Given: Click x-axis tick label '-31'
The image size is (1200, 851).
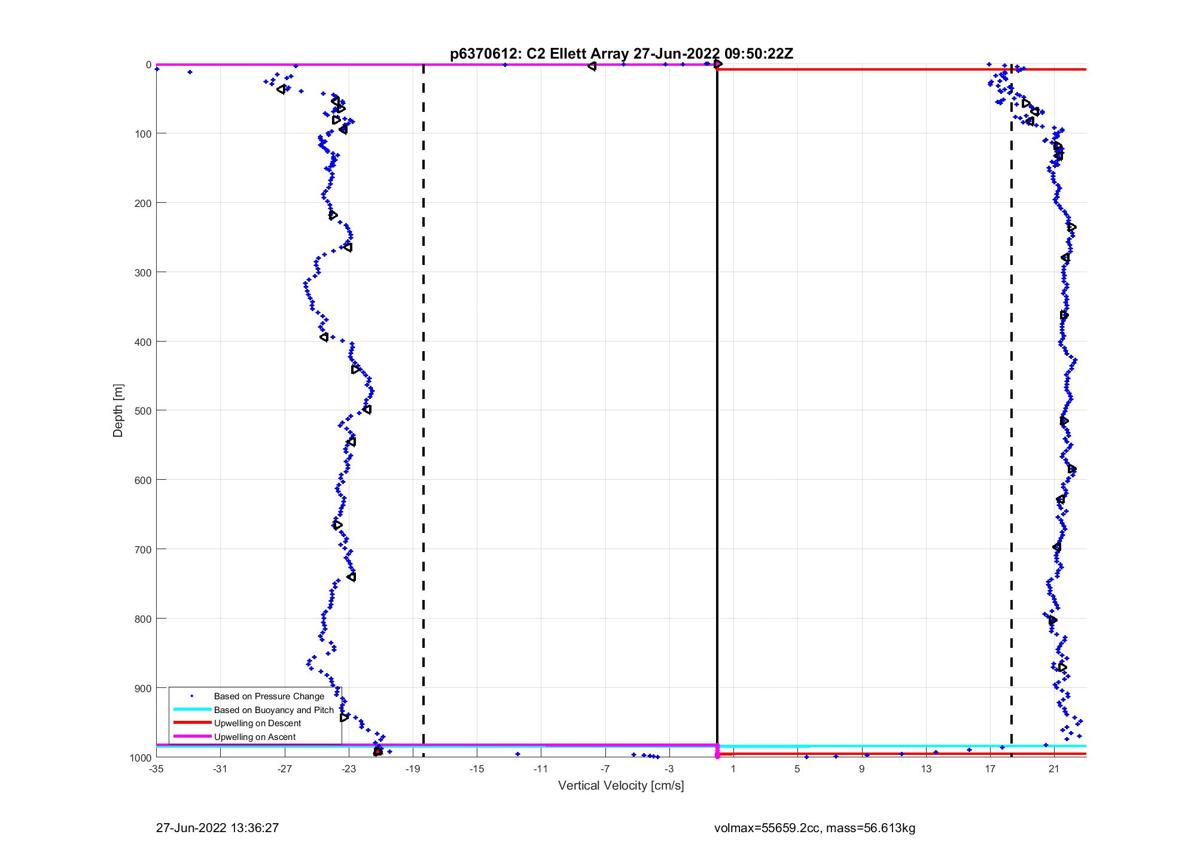Looking at the screenshot, I should [220, 769].
